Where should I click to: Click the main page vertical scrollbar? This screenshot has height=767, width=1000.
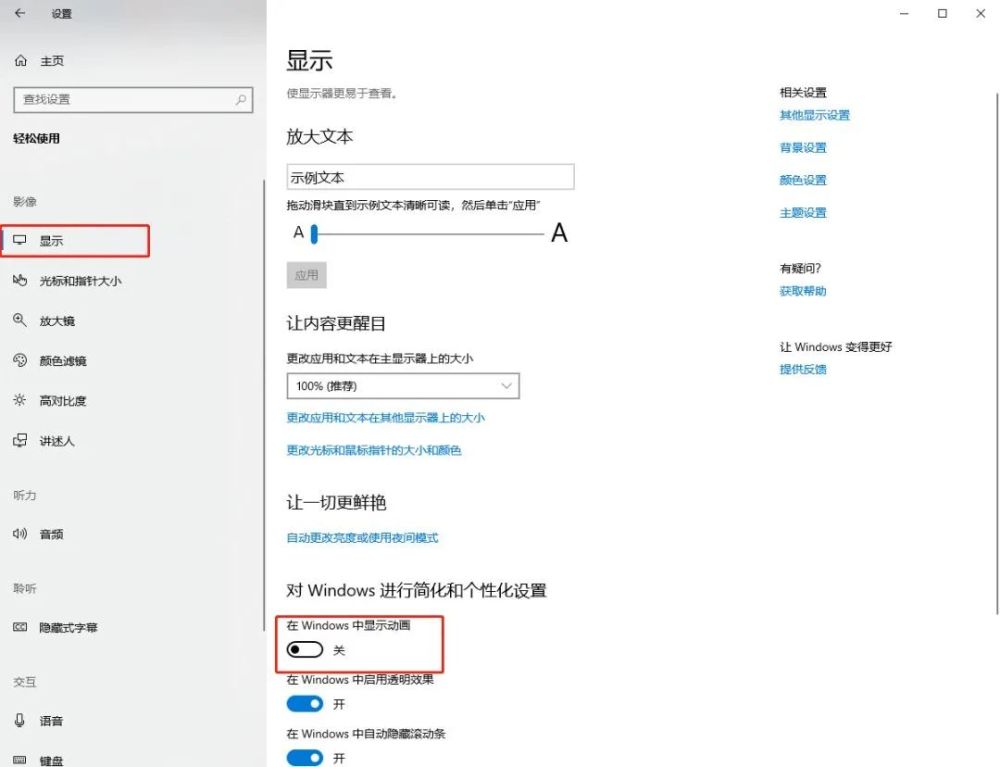(997, 354)
